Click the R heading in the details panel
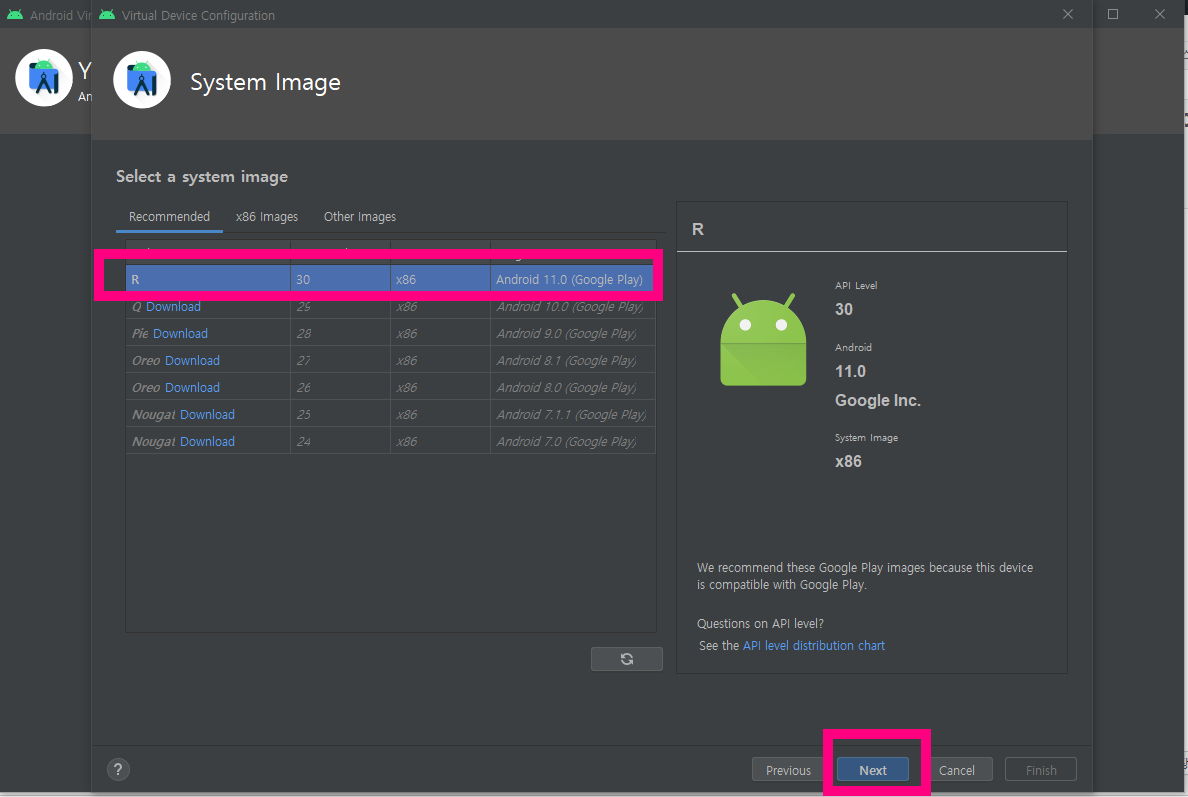This screenshot has width=1188, height=797. (x=698, y=230)
